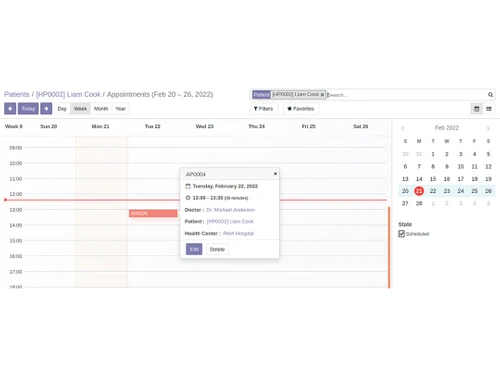Open the patient link in the popup
The image size is (500, 375).
point(230,222)
